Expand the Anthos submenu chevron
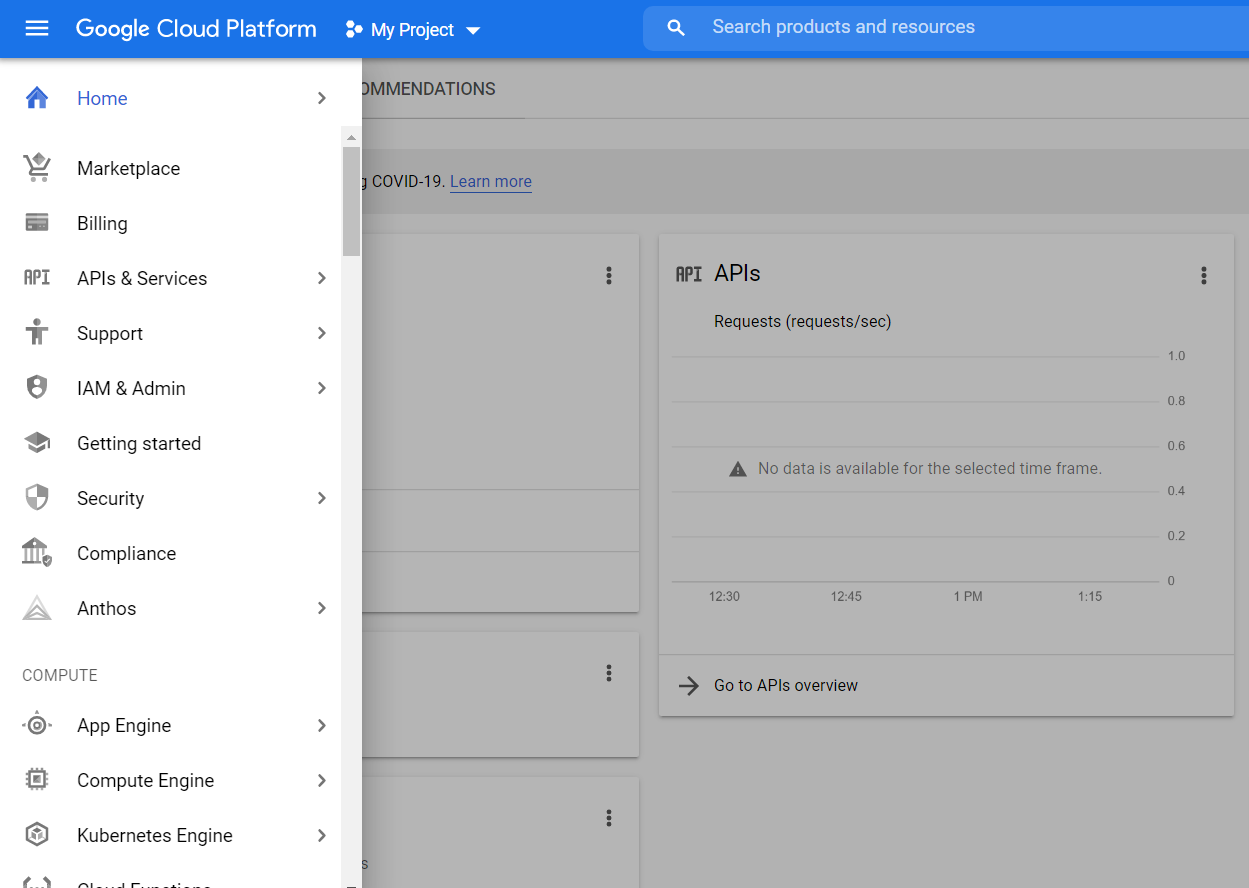Viewport: 1249px width, 888px height. coord(321,608)
